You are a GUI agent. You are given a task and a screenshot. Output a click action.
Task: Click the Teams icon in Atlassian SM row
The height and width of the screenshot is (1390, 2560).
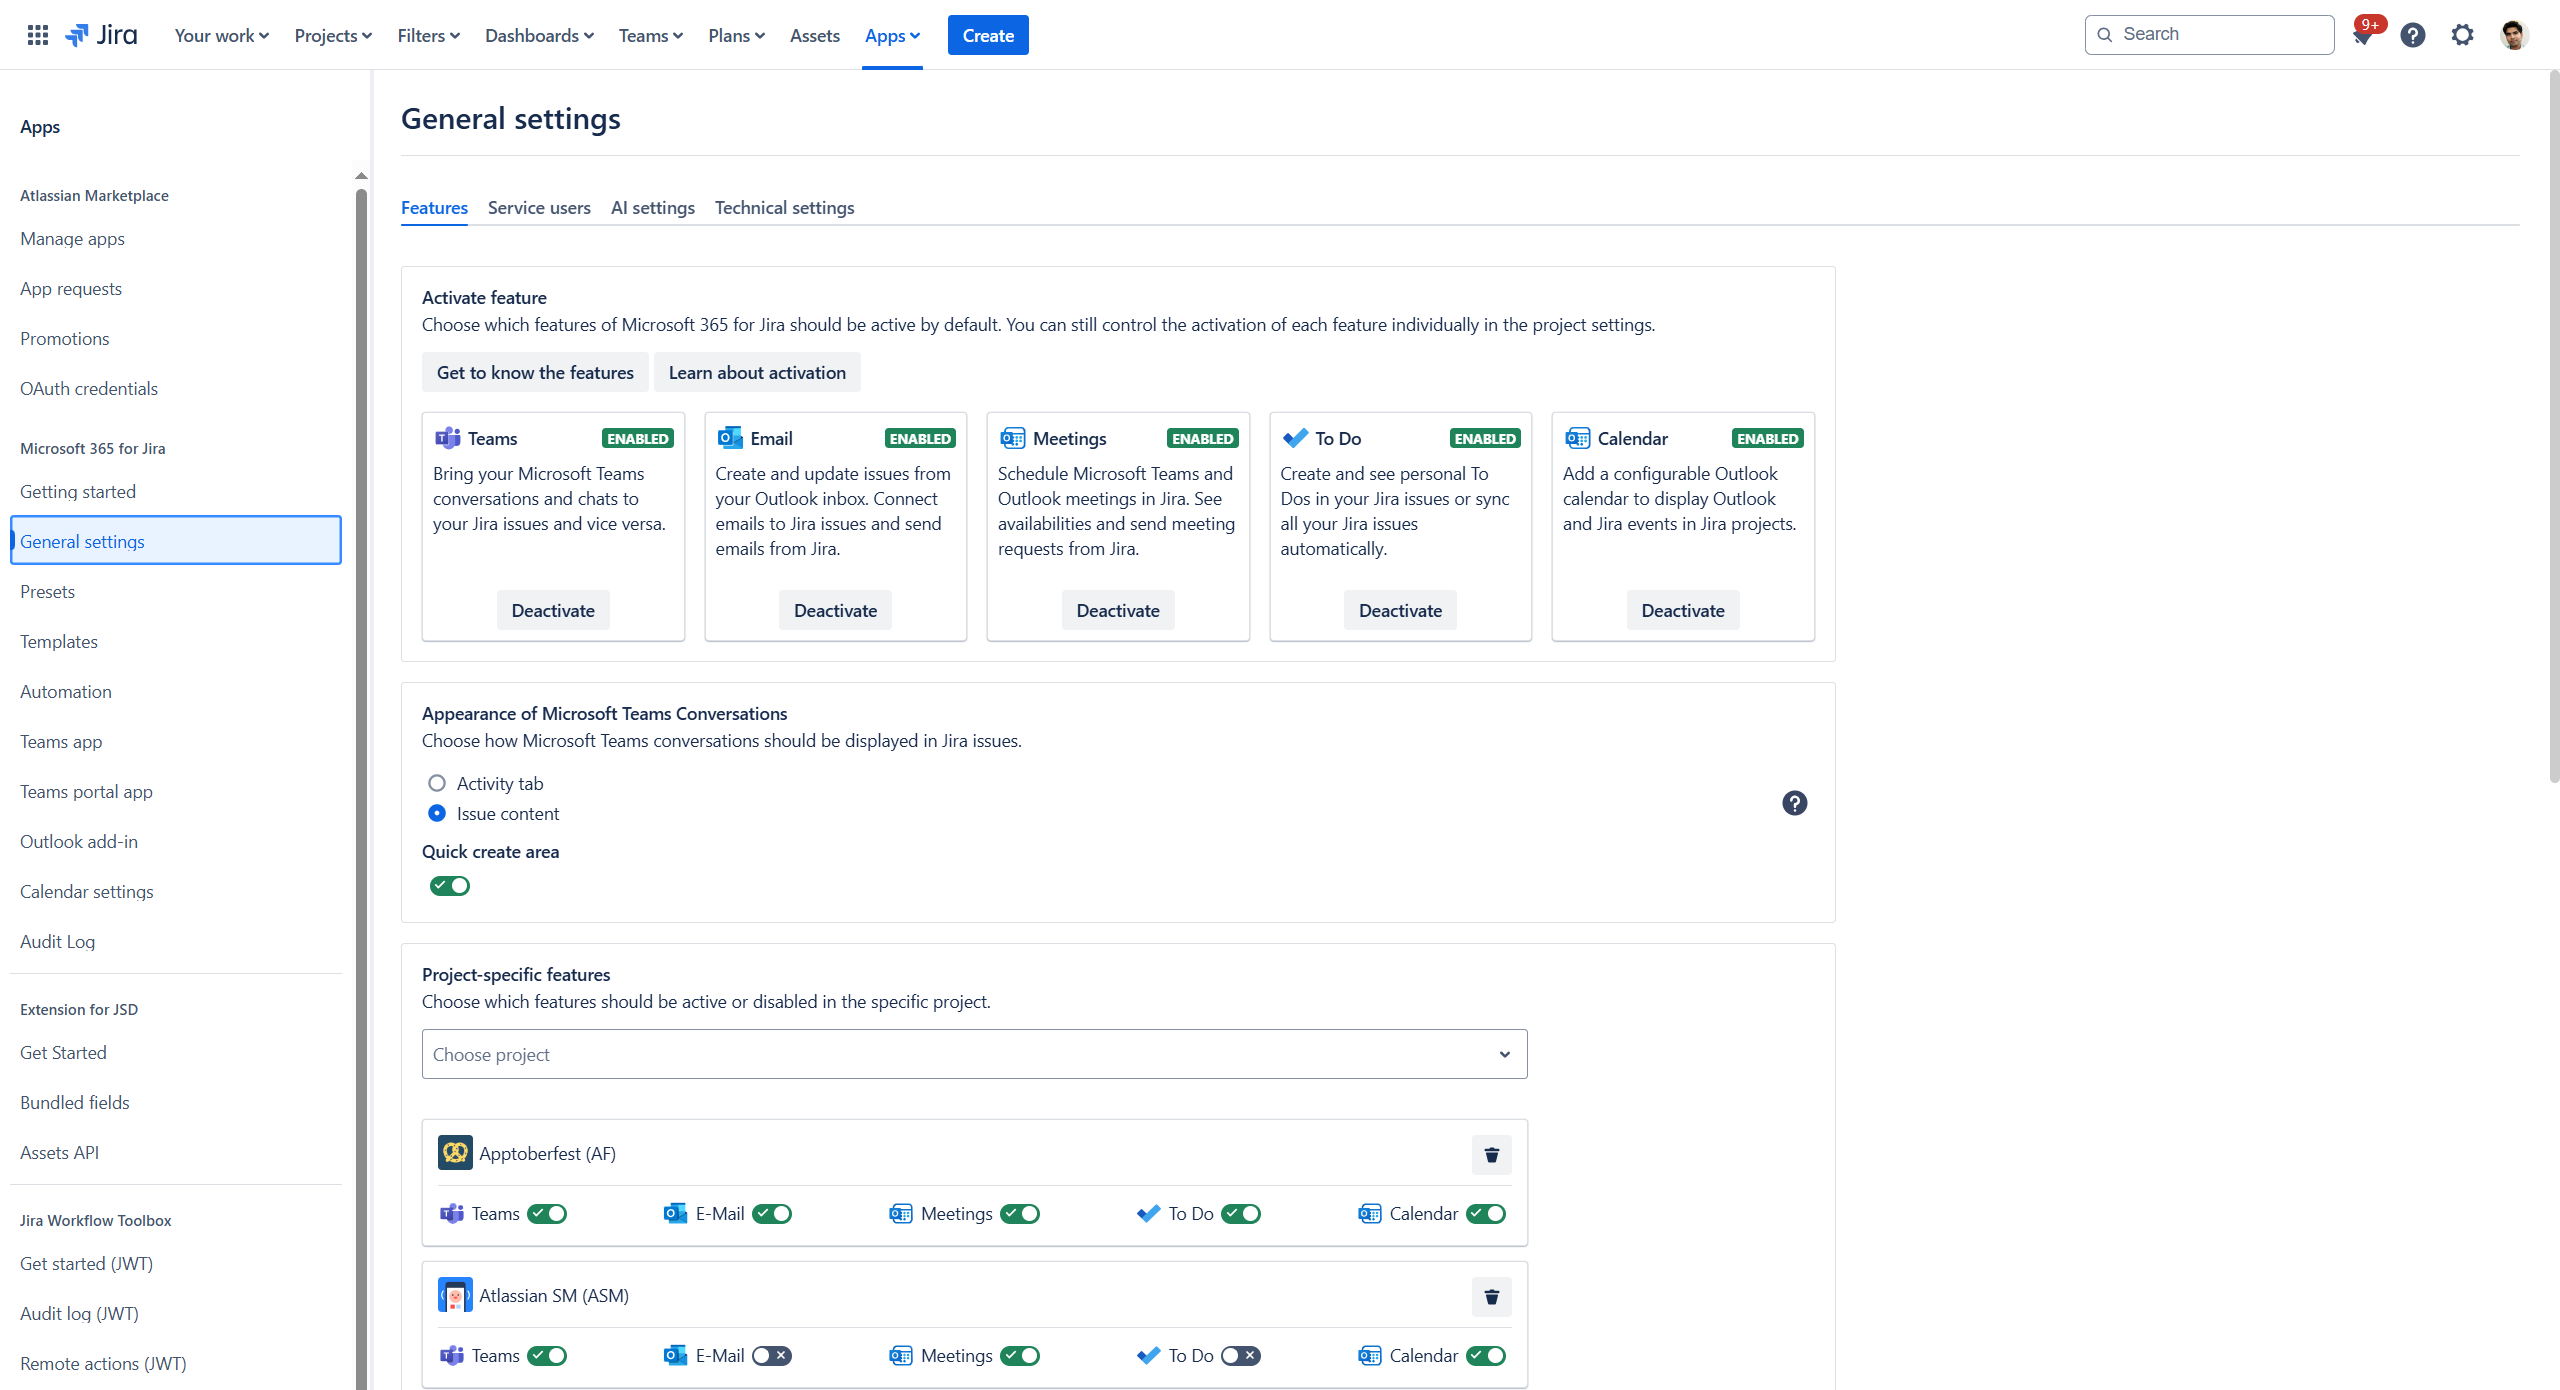452,1355
